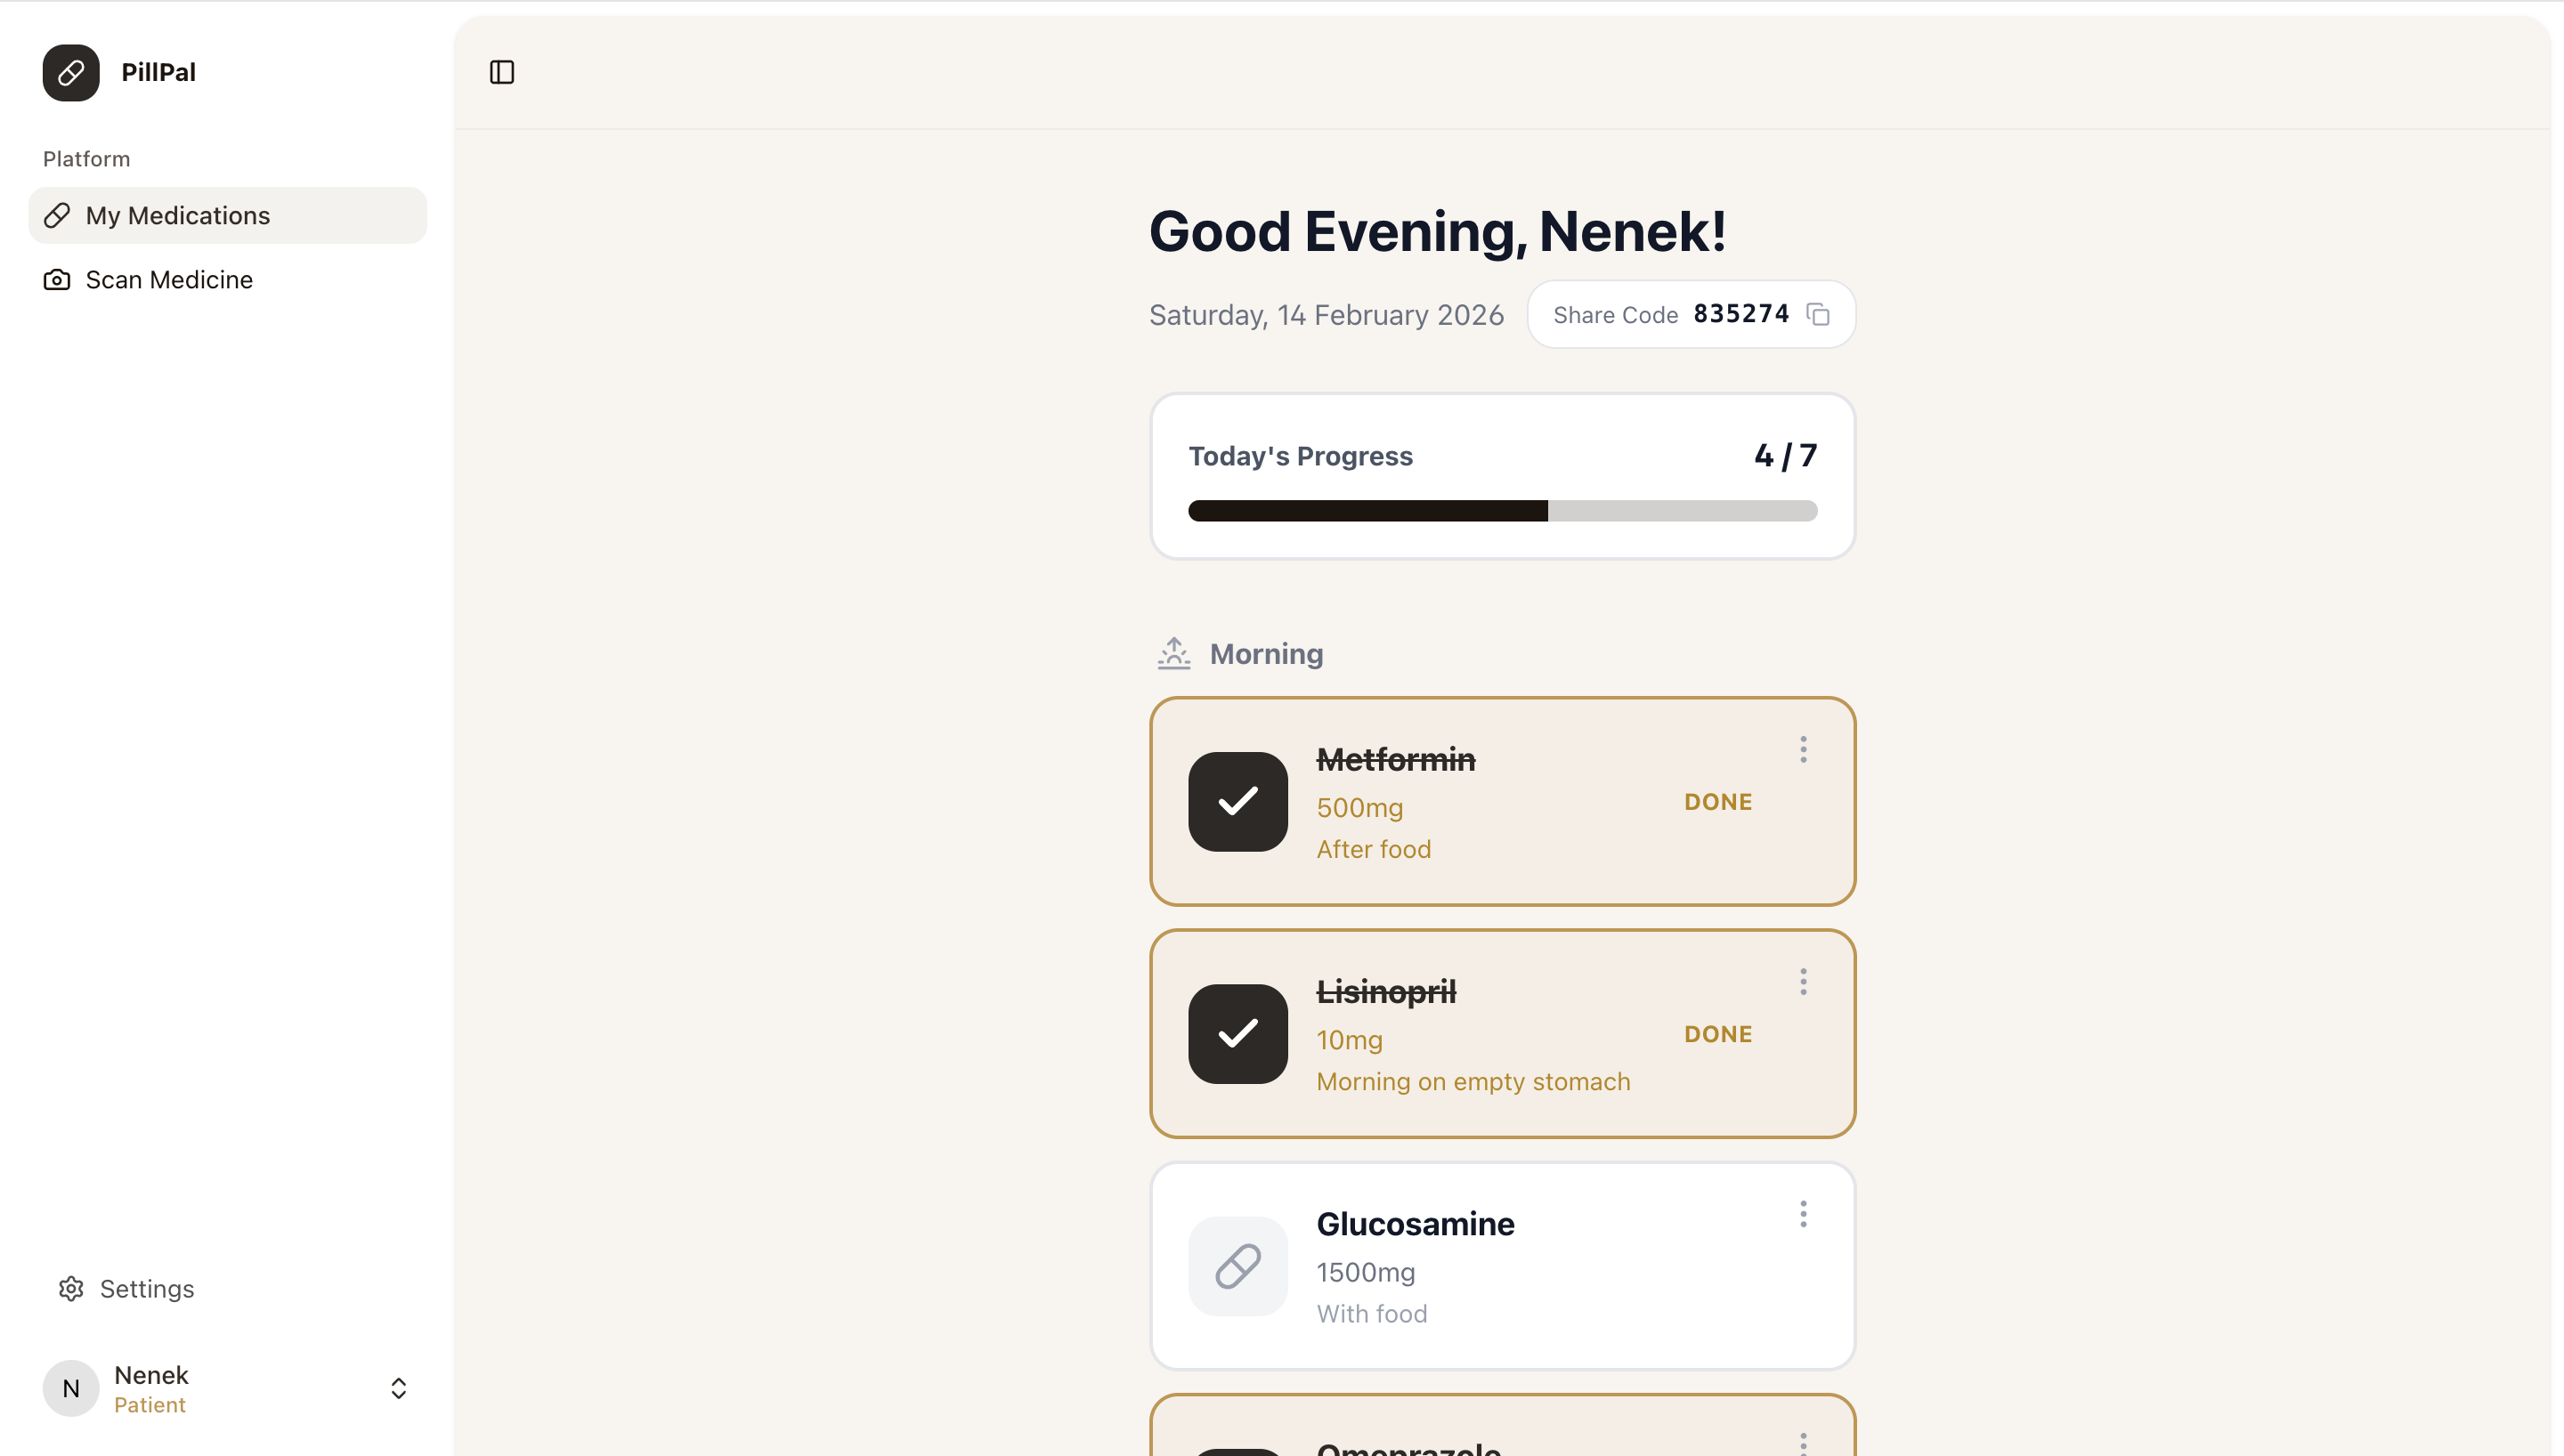Copy the share code 835274

[1818, 315]
